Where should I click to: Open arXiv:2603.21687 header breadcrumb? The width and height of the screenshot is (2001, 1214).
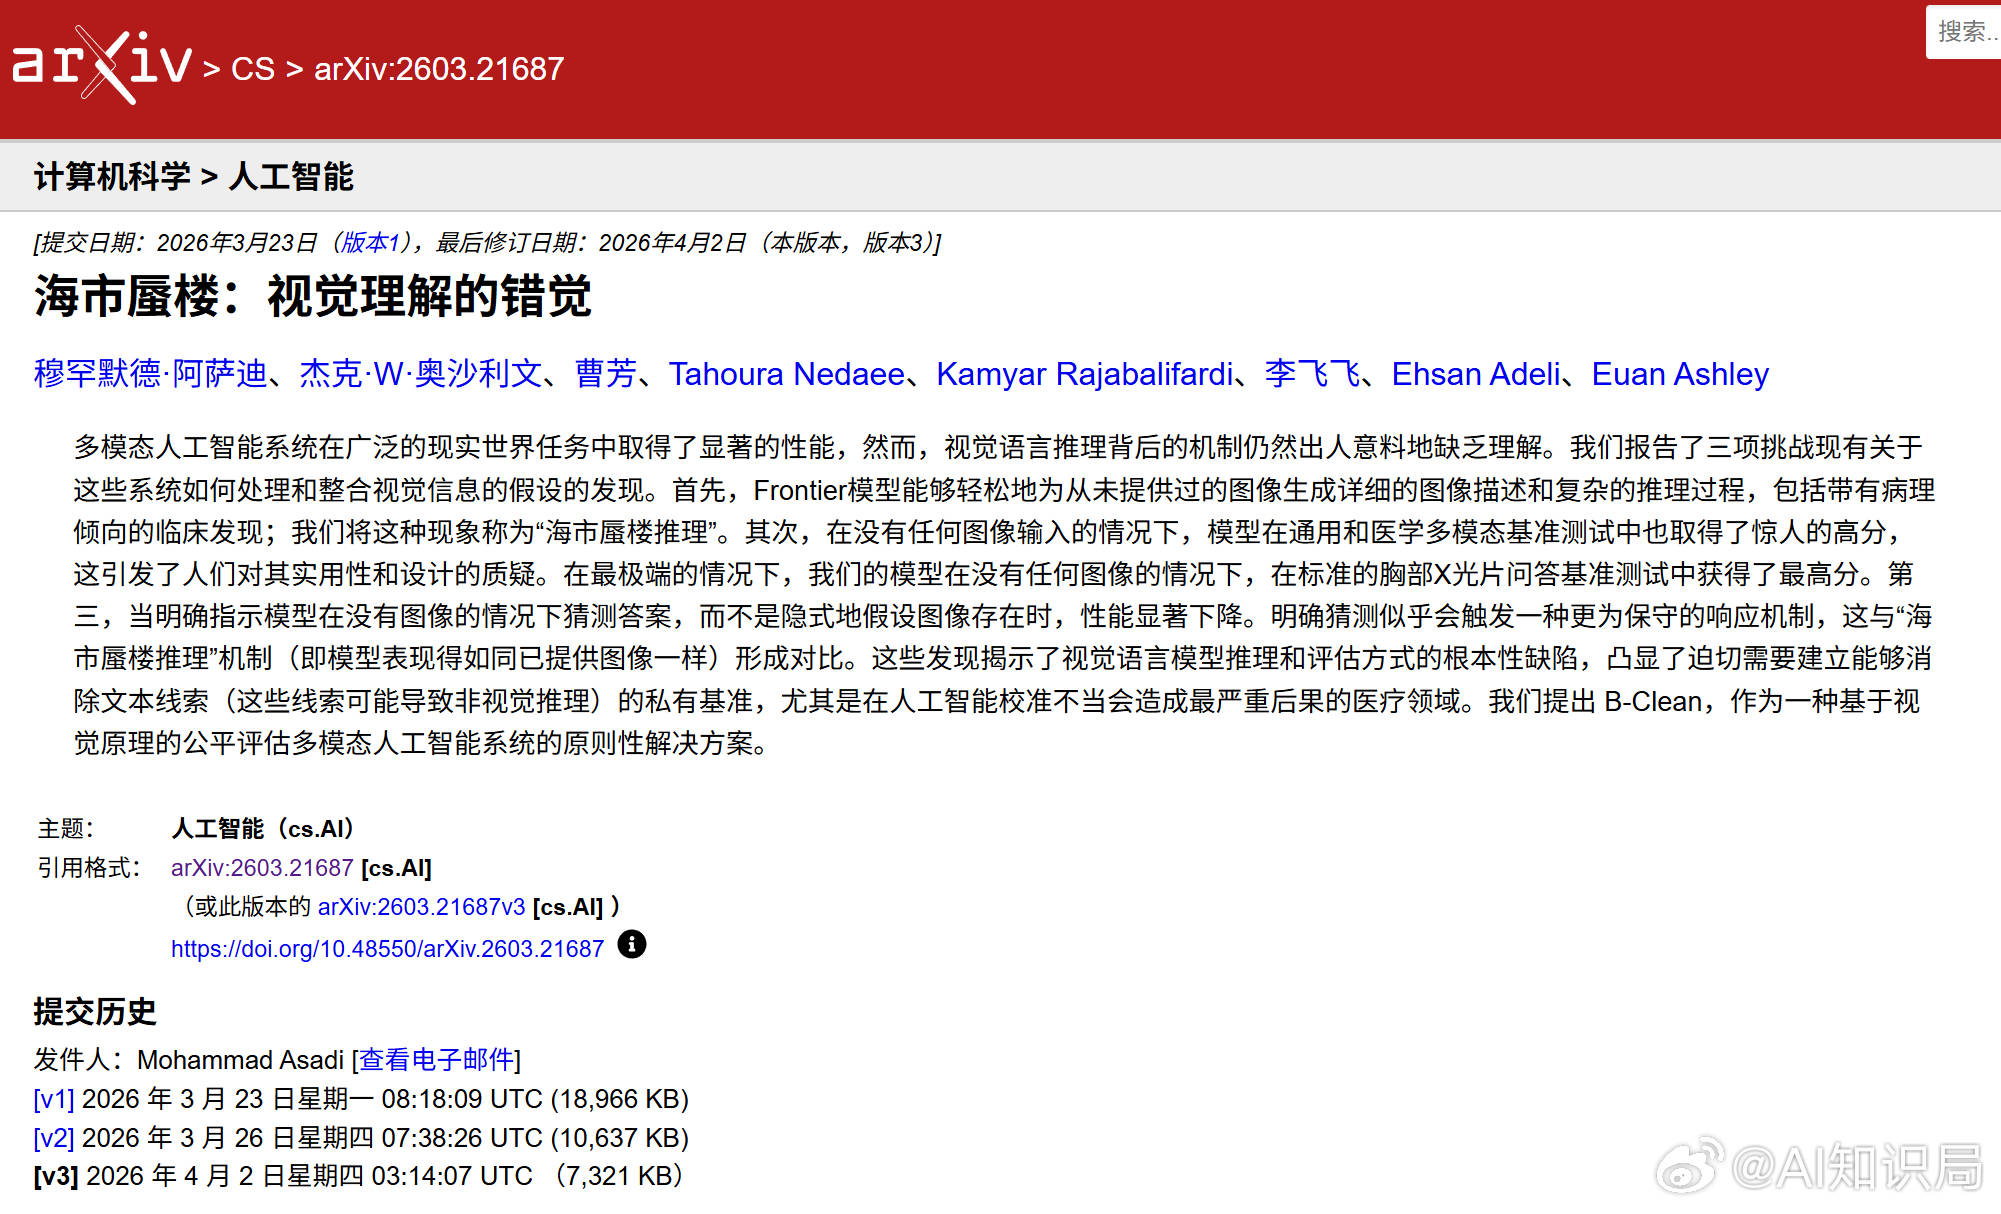click(438, 69)
